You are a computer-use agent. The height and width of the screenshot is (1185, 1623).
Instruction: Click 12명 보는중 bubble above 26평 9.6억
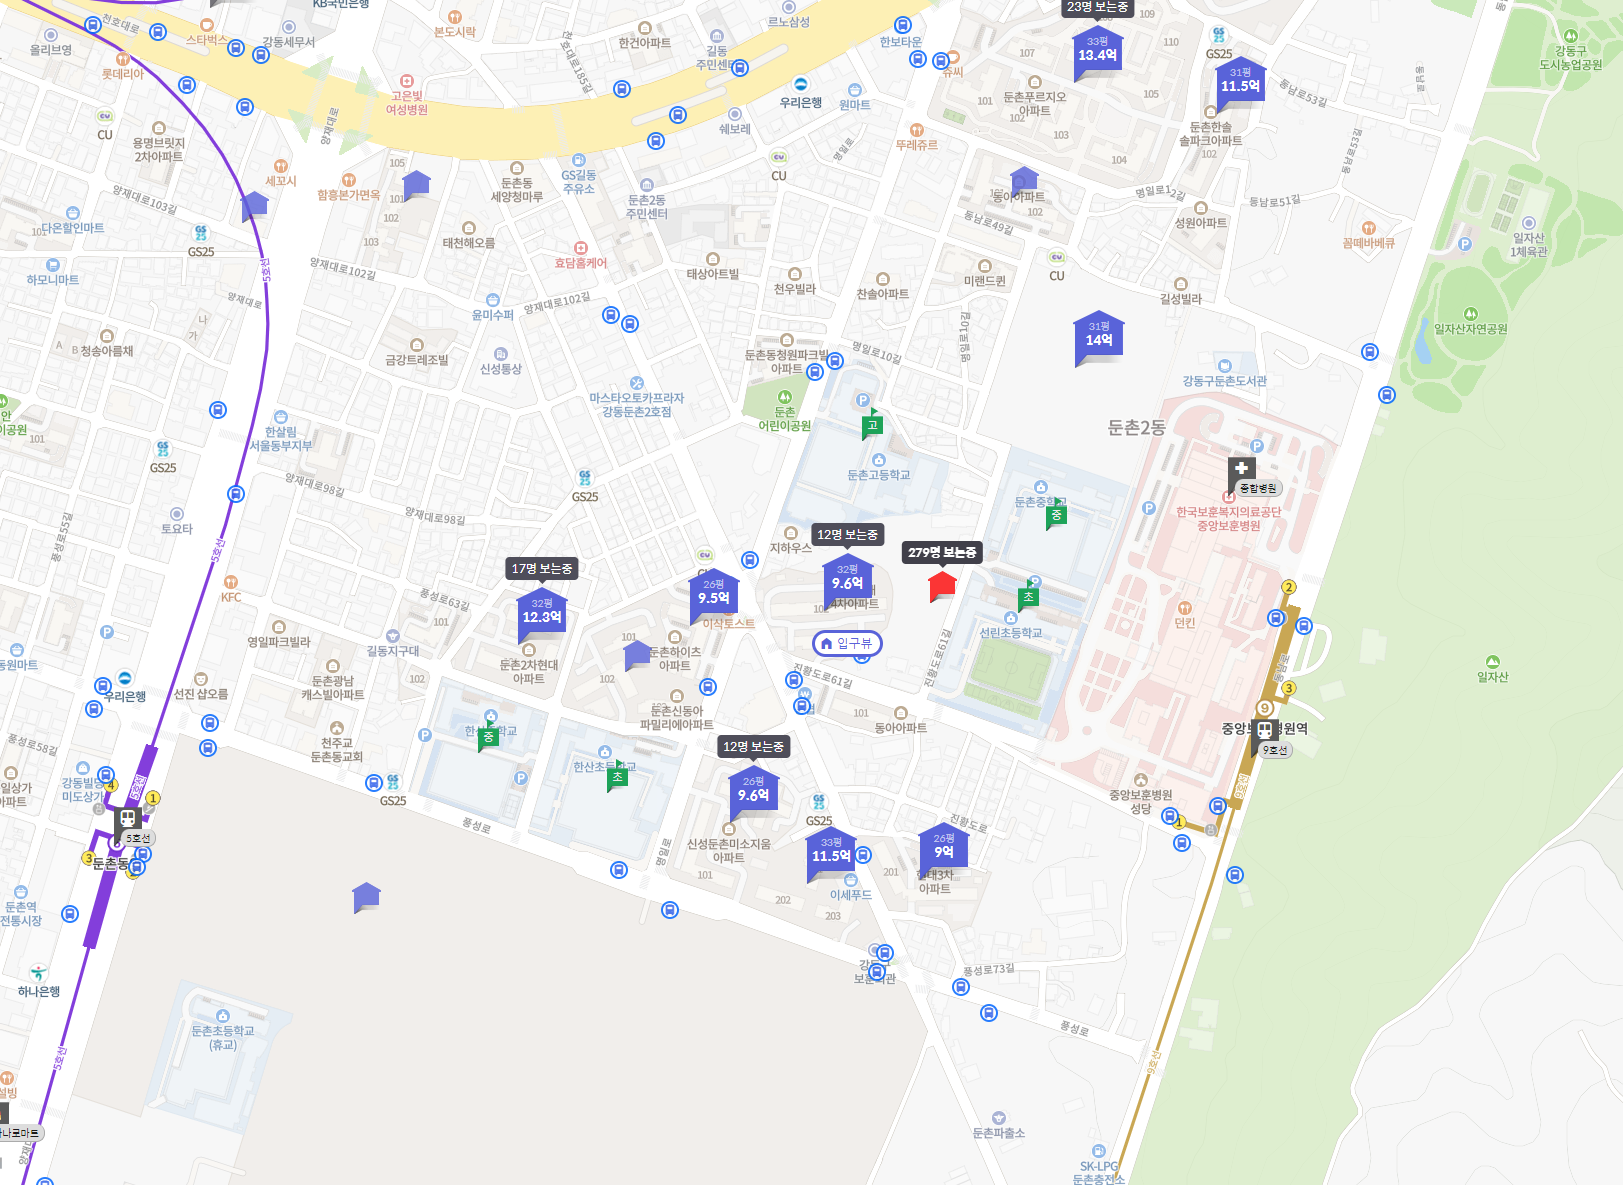click(x=753, y=746)
